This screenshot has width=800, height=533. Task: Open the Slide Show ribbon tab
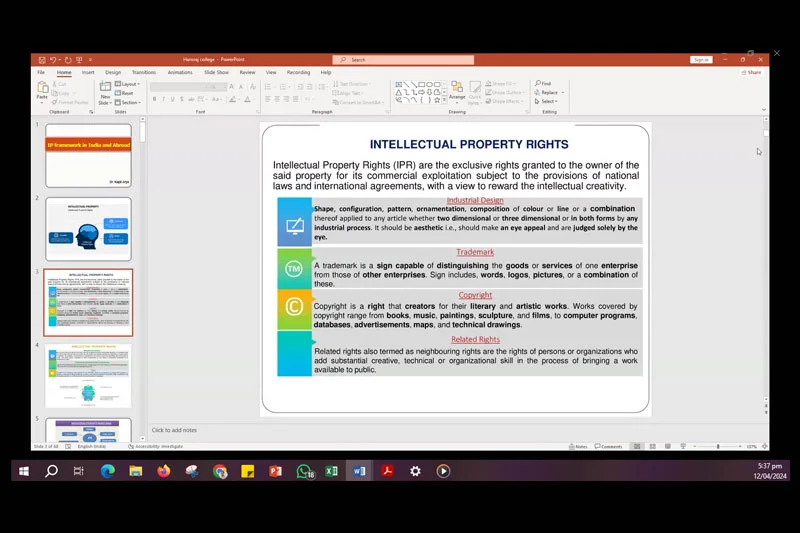[216, 72]
